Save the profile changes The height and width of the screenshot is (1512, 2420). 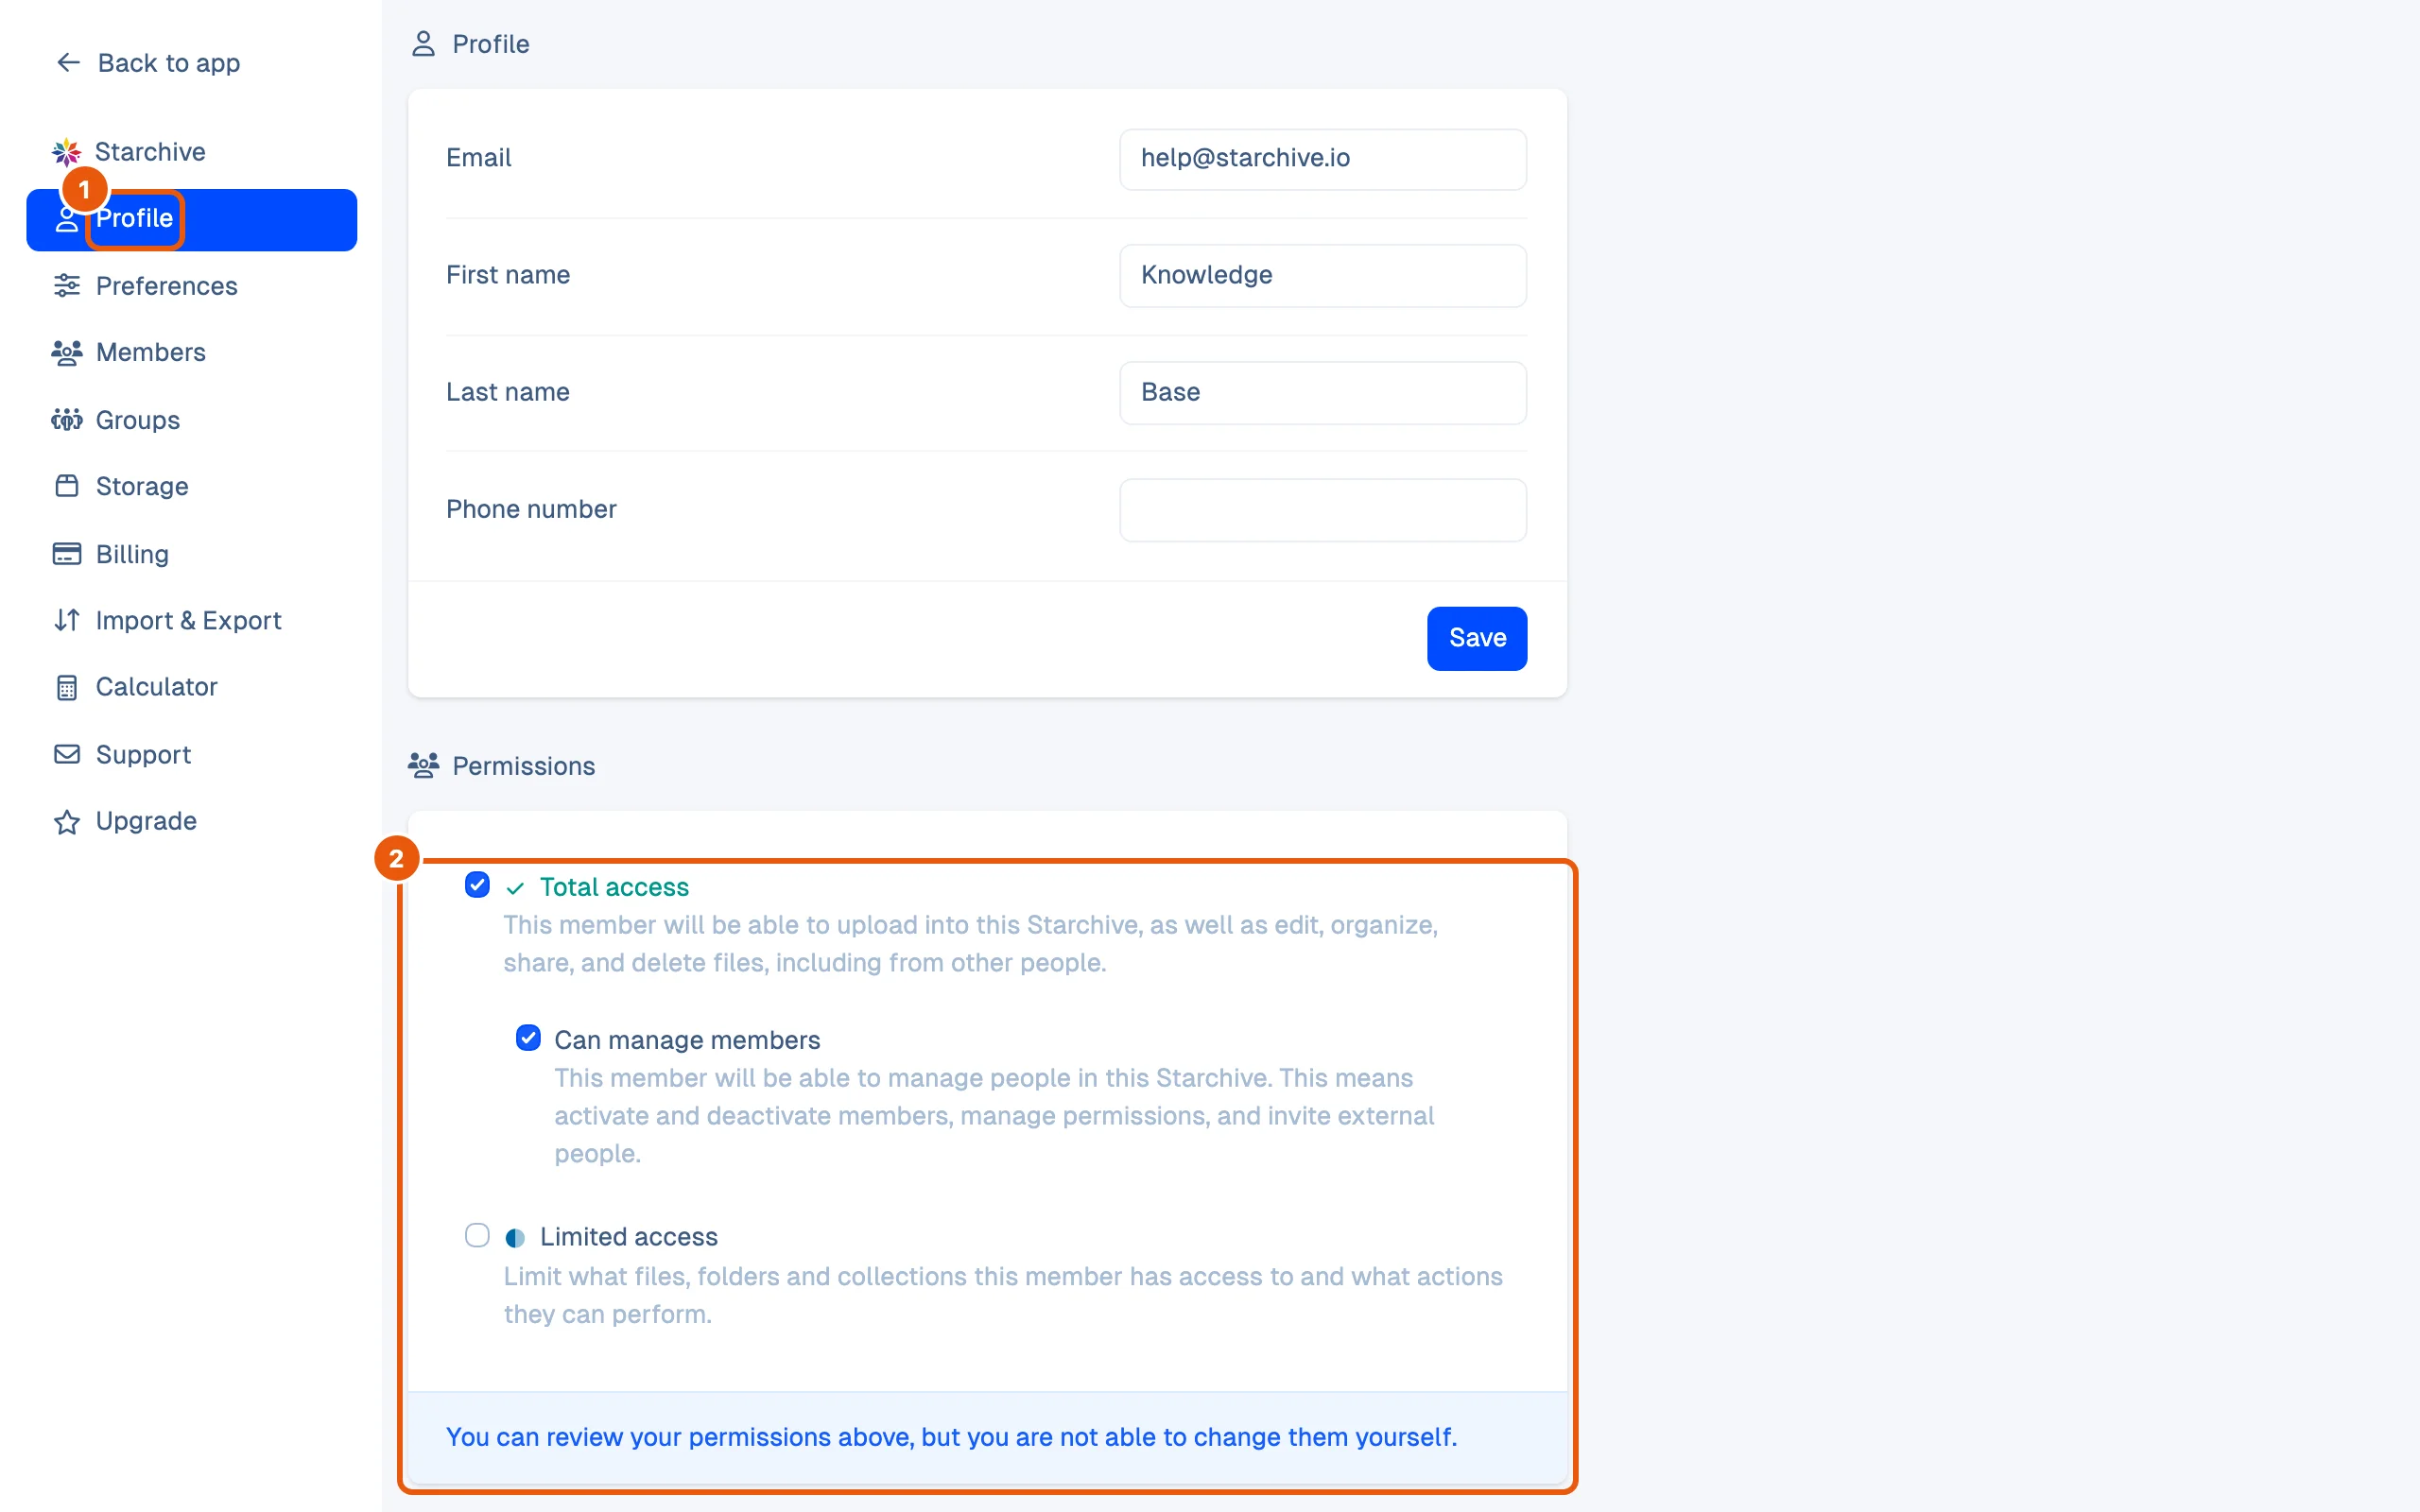[1476, 638]
